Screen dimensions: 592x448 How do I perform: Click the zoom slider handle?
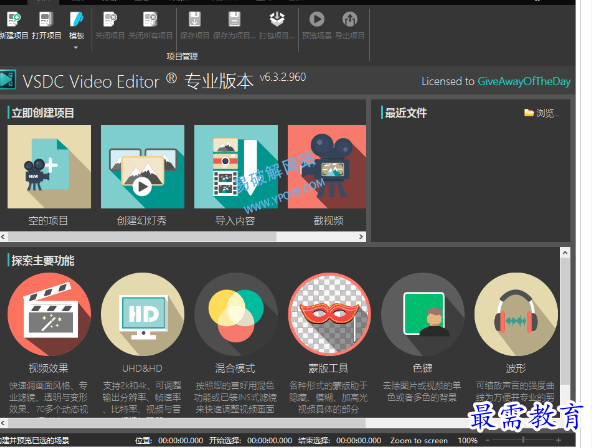click(523, 440)
